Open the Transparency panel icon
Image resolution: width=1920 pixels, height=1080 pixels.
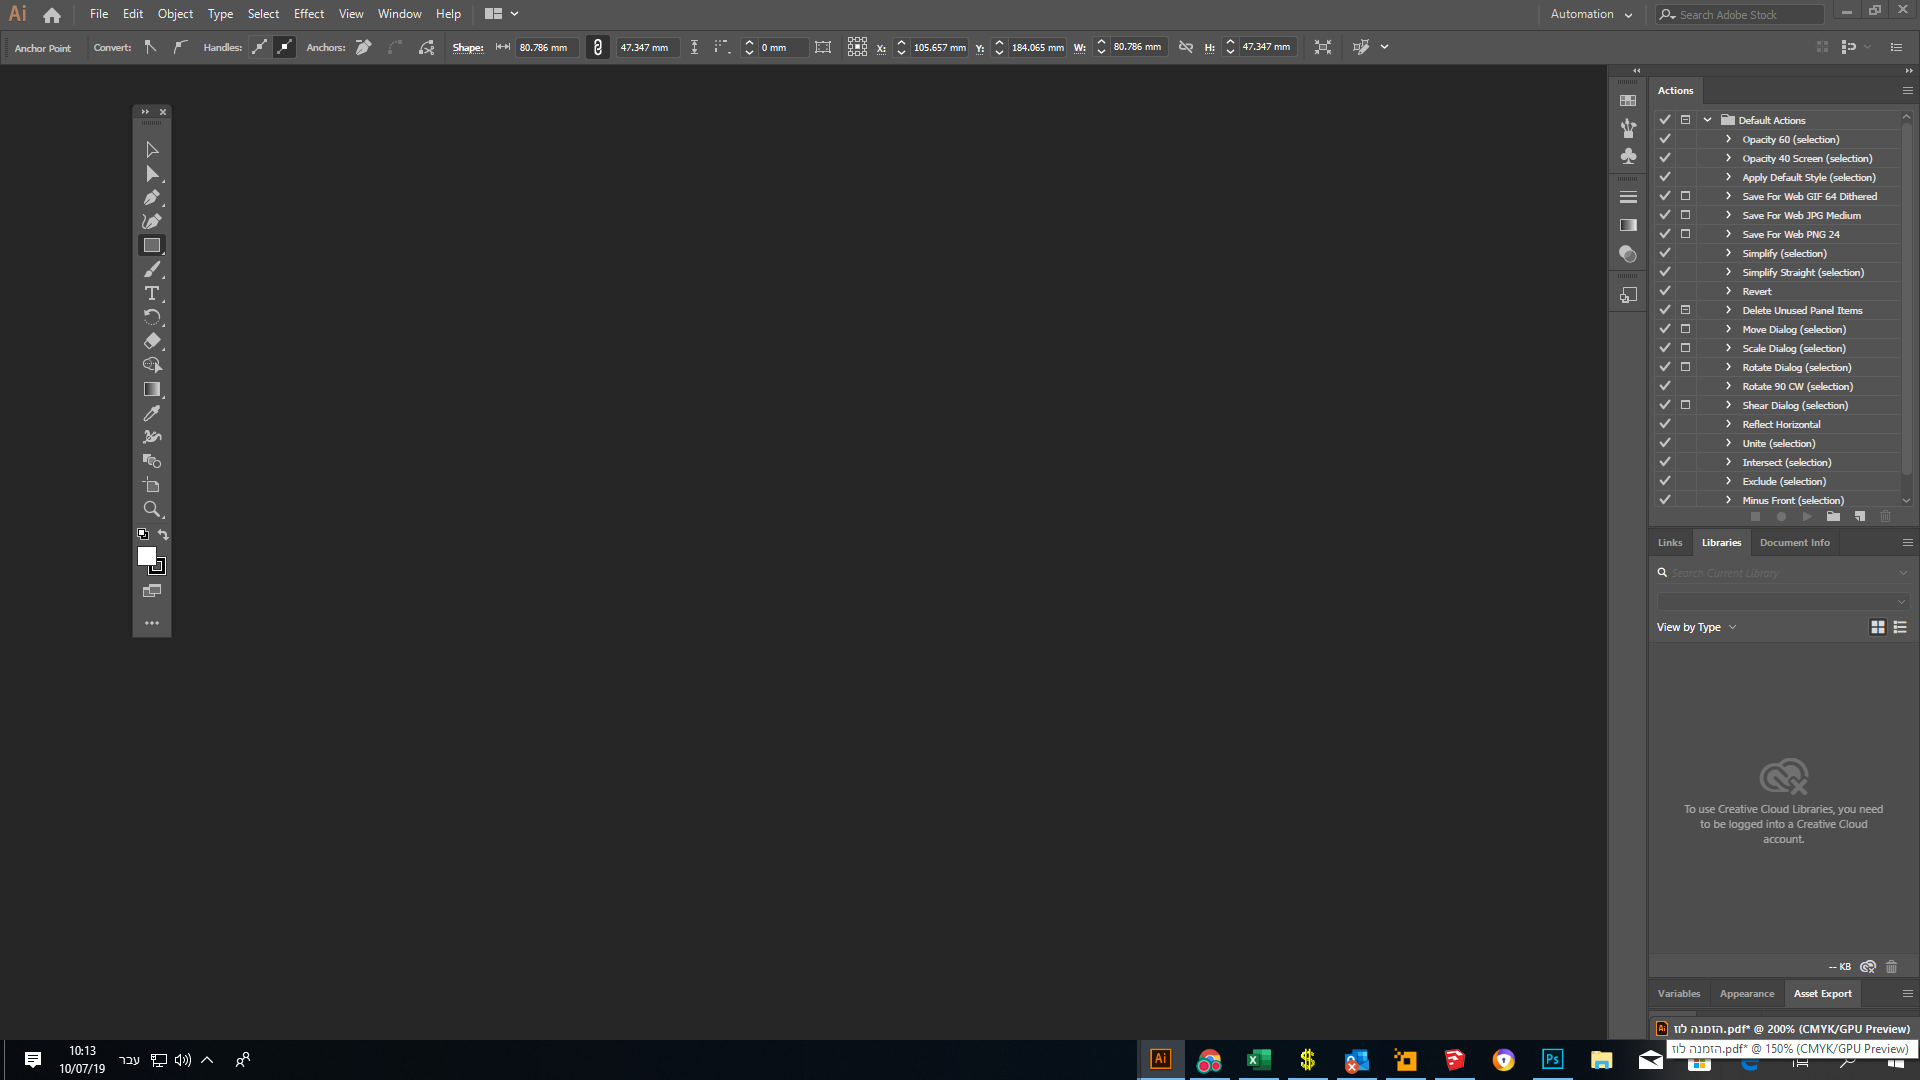[x=1629, y=254]
